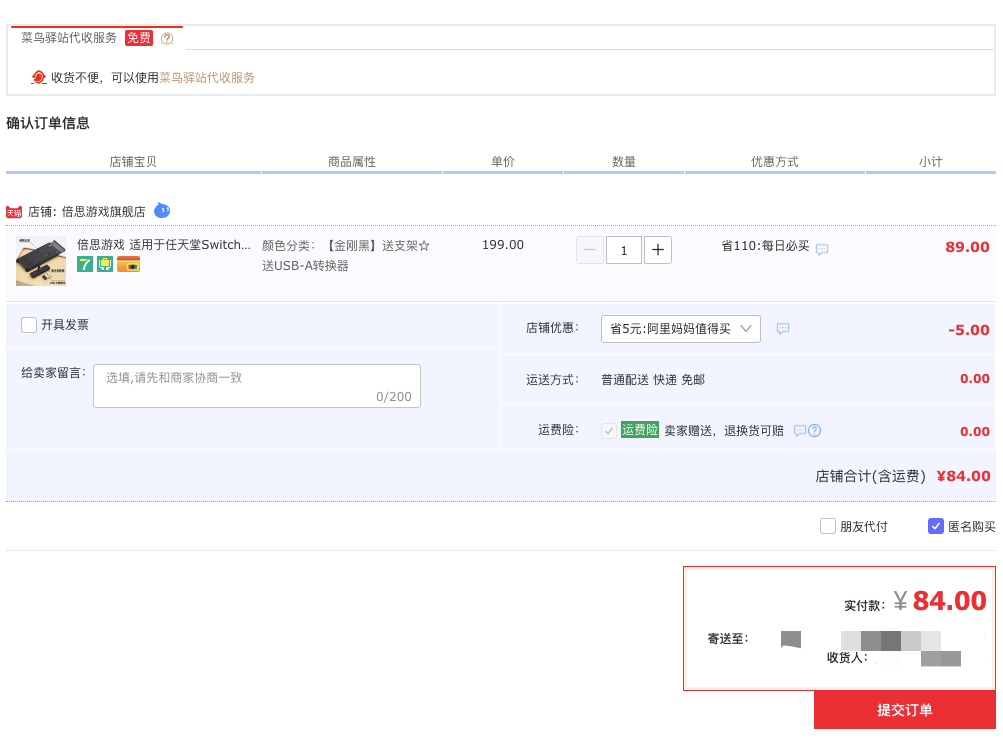
Task: Submit the order with 提交订单
Action: point(904,710)
